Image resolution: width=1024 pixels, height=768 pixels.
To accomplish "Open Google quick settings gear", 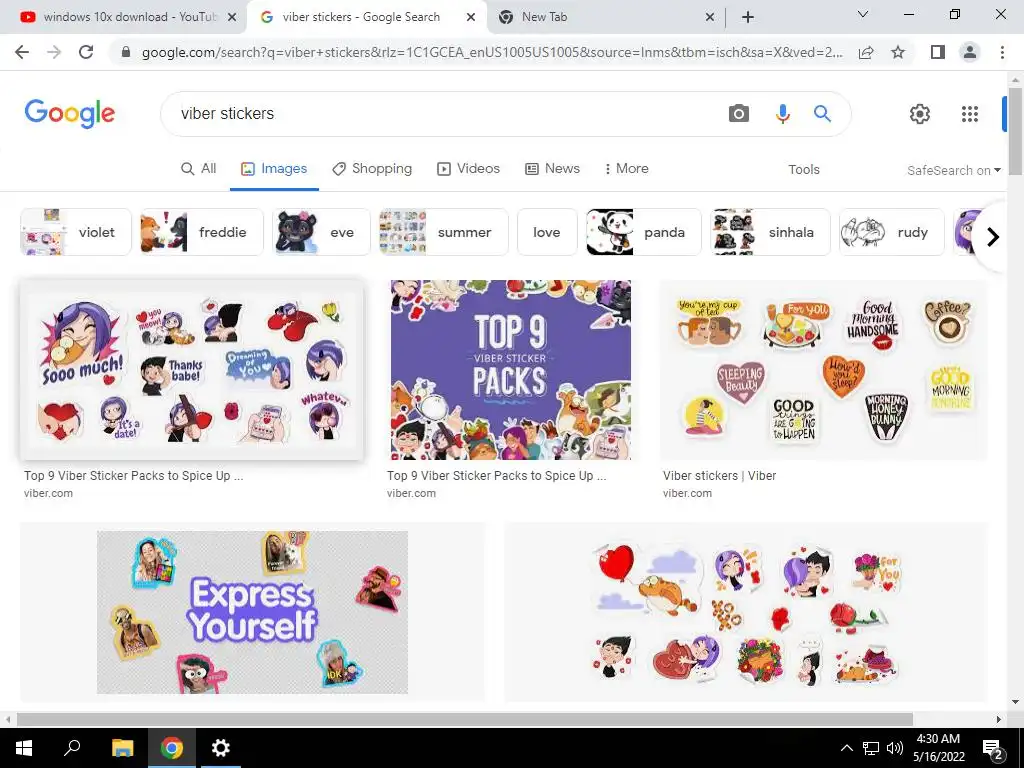I will pos(920,114).
